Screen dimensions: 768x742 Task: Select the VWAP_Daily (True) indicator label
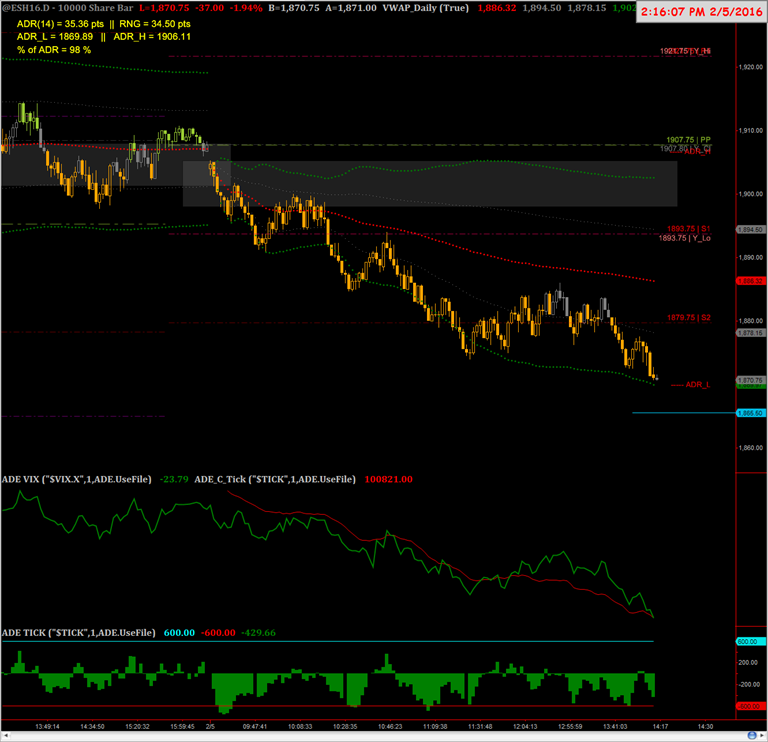tap(426, 8)
